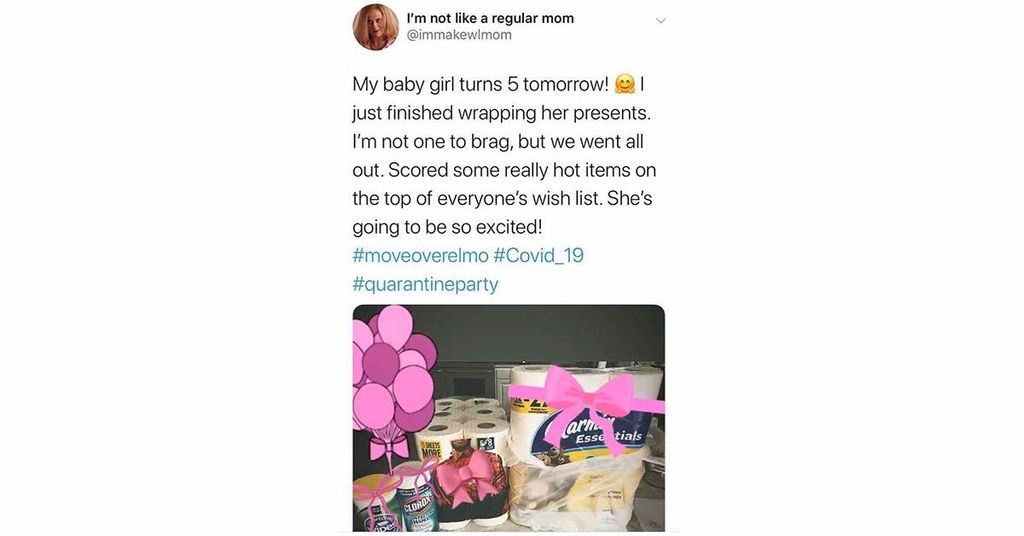Image resolution: width=1024 pixels, height=536 pixels.
Task: Visit the @immakewlmom handle
Action: click(459, 35)
